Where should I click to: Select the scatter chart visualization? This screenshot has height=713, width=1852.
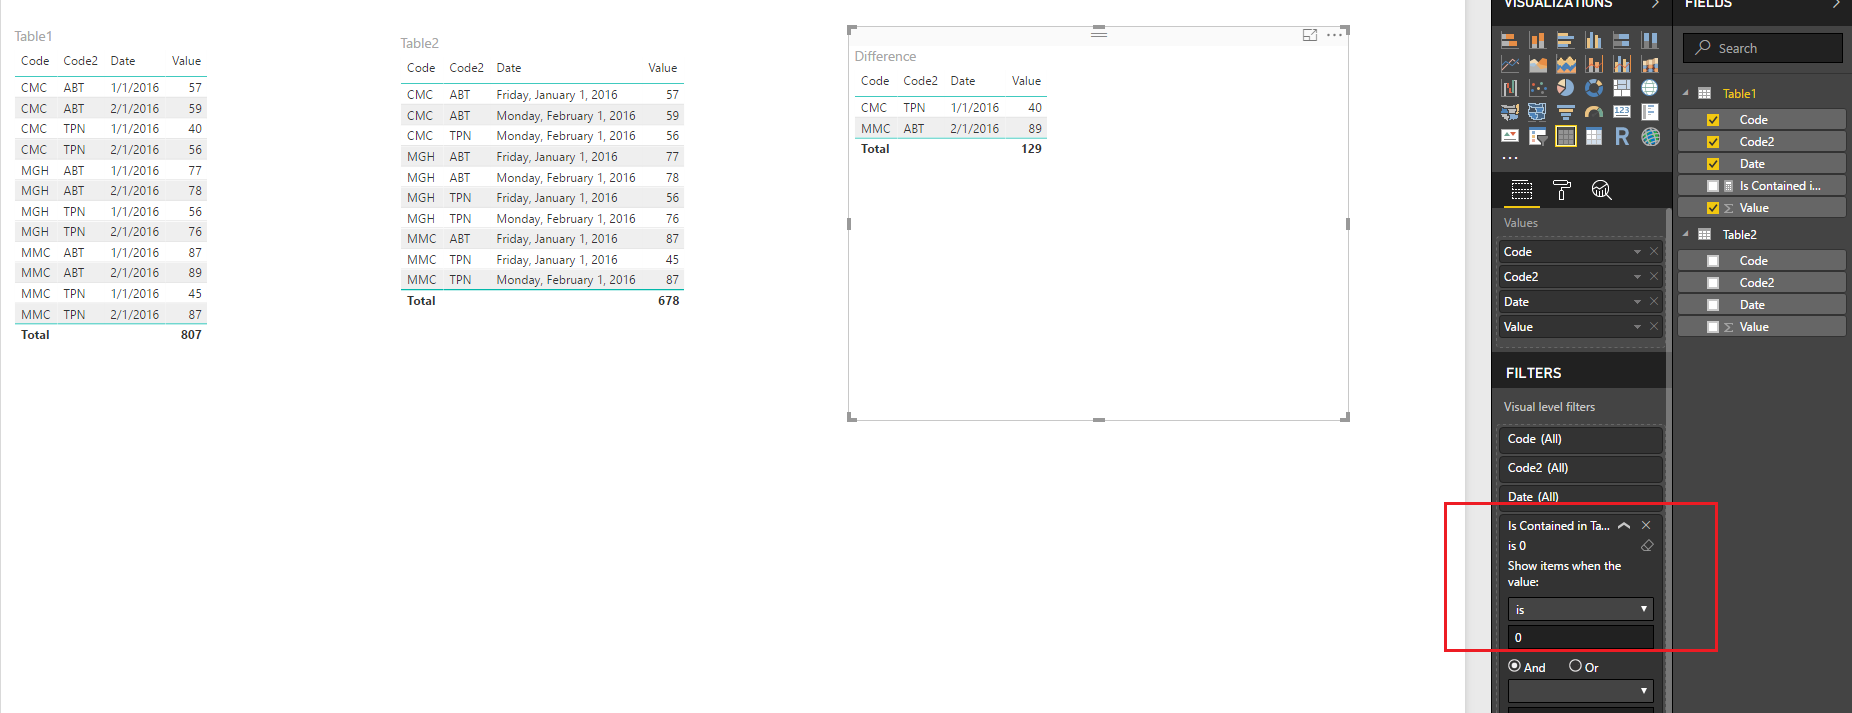1538,88
